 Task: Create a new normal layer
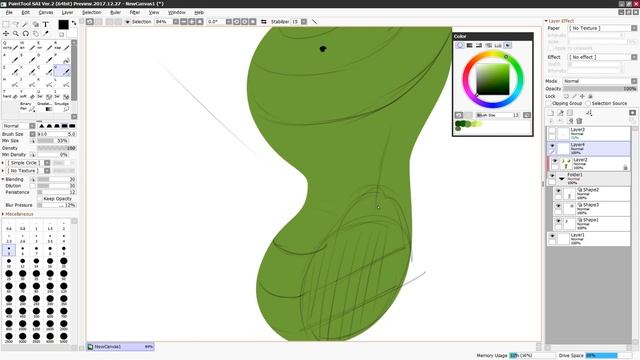(551, 113)
